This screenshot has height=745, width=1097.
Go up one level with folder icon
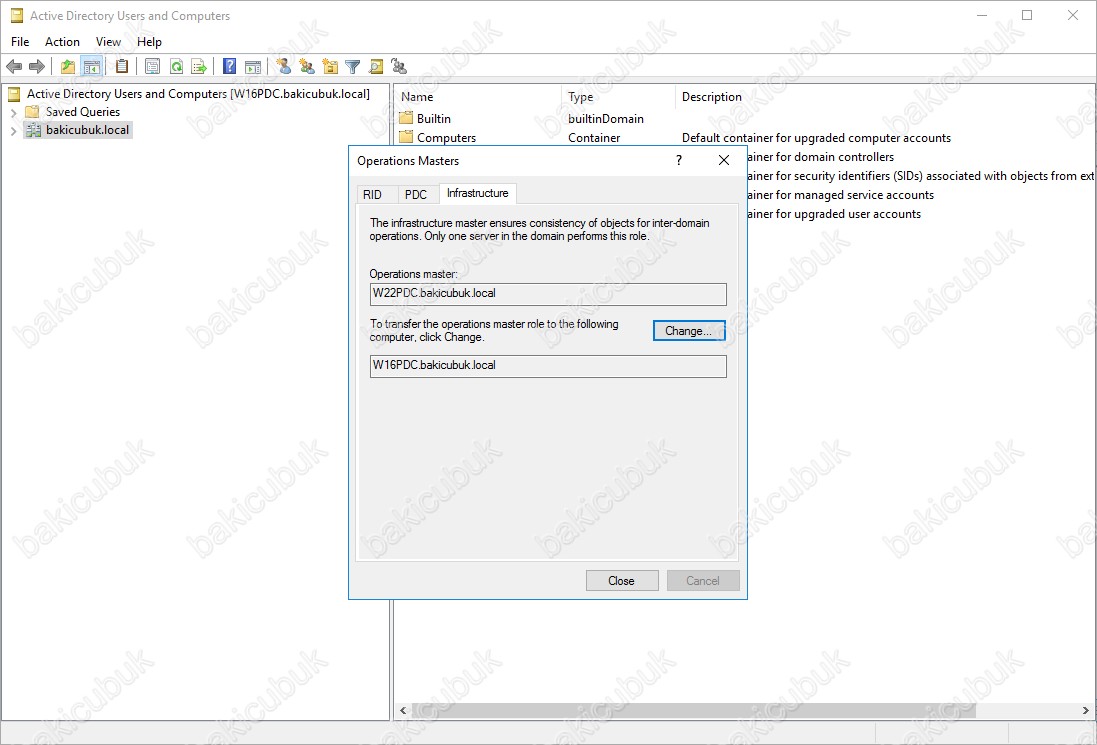click(68, 66)
